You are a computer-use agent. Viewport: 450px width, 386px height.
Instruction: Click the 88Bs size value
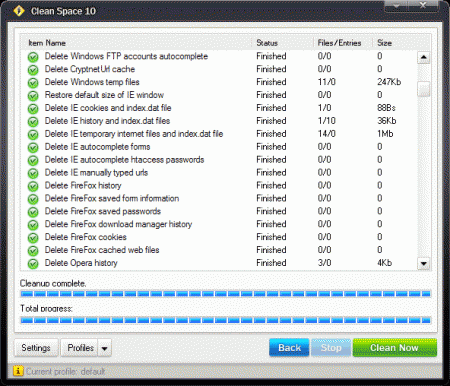coord(386,108)
